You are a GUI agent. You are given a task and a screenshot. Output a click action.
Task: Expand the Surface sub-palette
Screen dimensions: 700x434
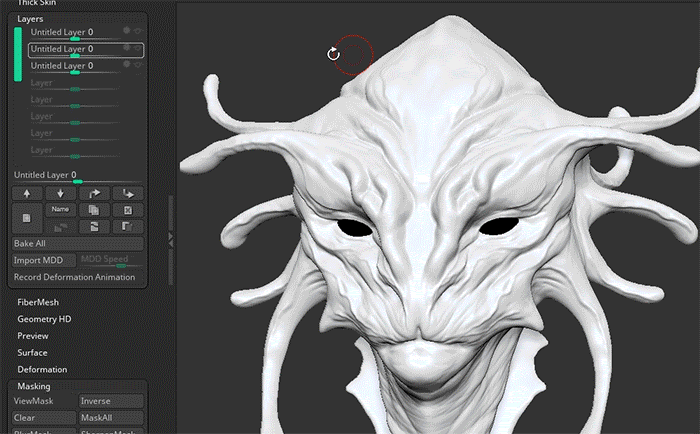32,353
